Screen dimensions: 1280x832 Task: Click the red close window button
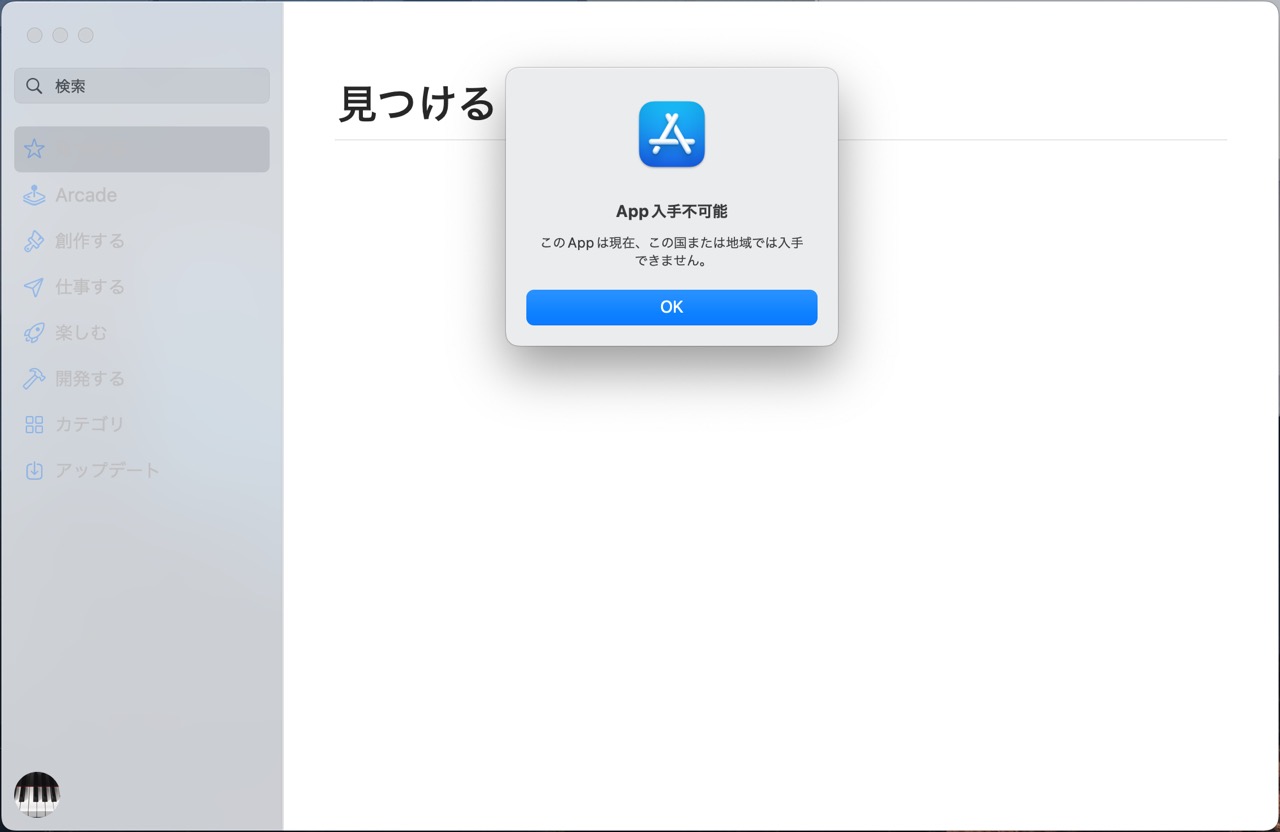[34, 35]
